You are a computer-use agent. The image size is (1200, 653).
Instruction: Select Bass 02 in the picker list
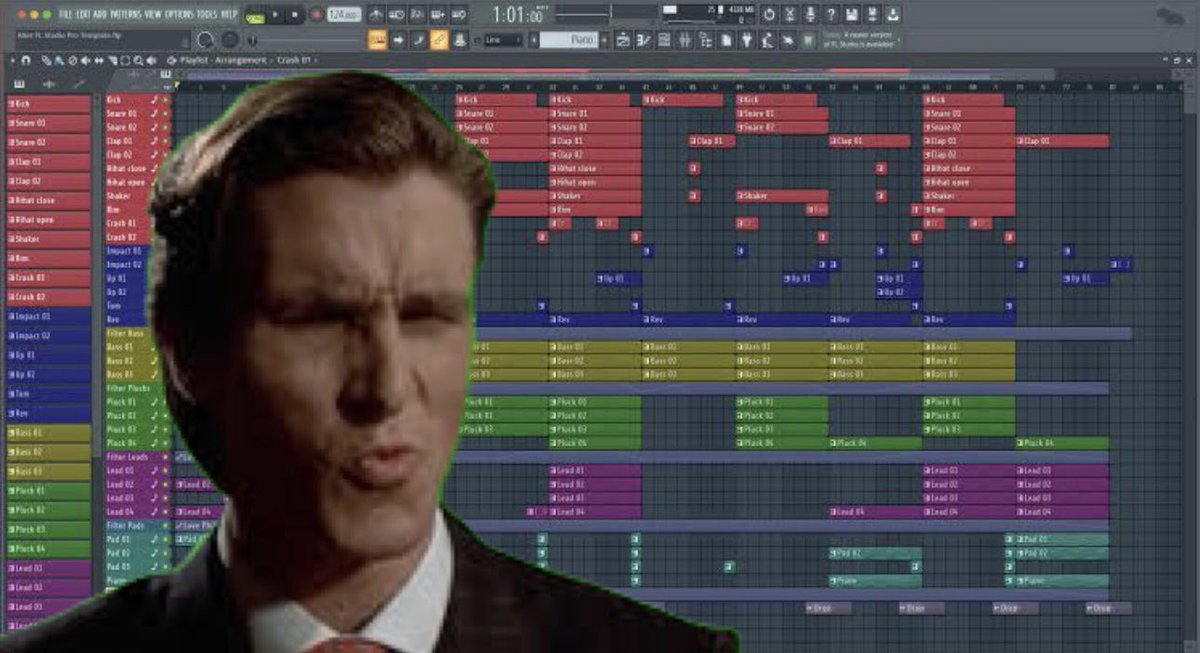[49, 452]
